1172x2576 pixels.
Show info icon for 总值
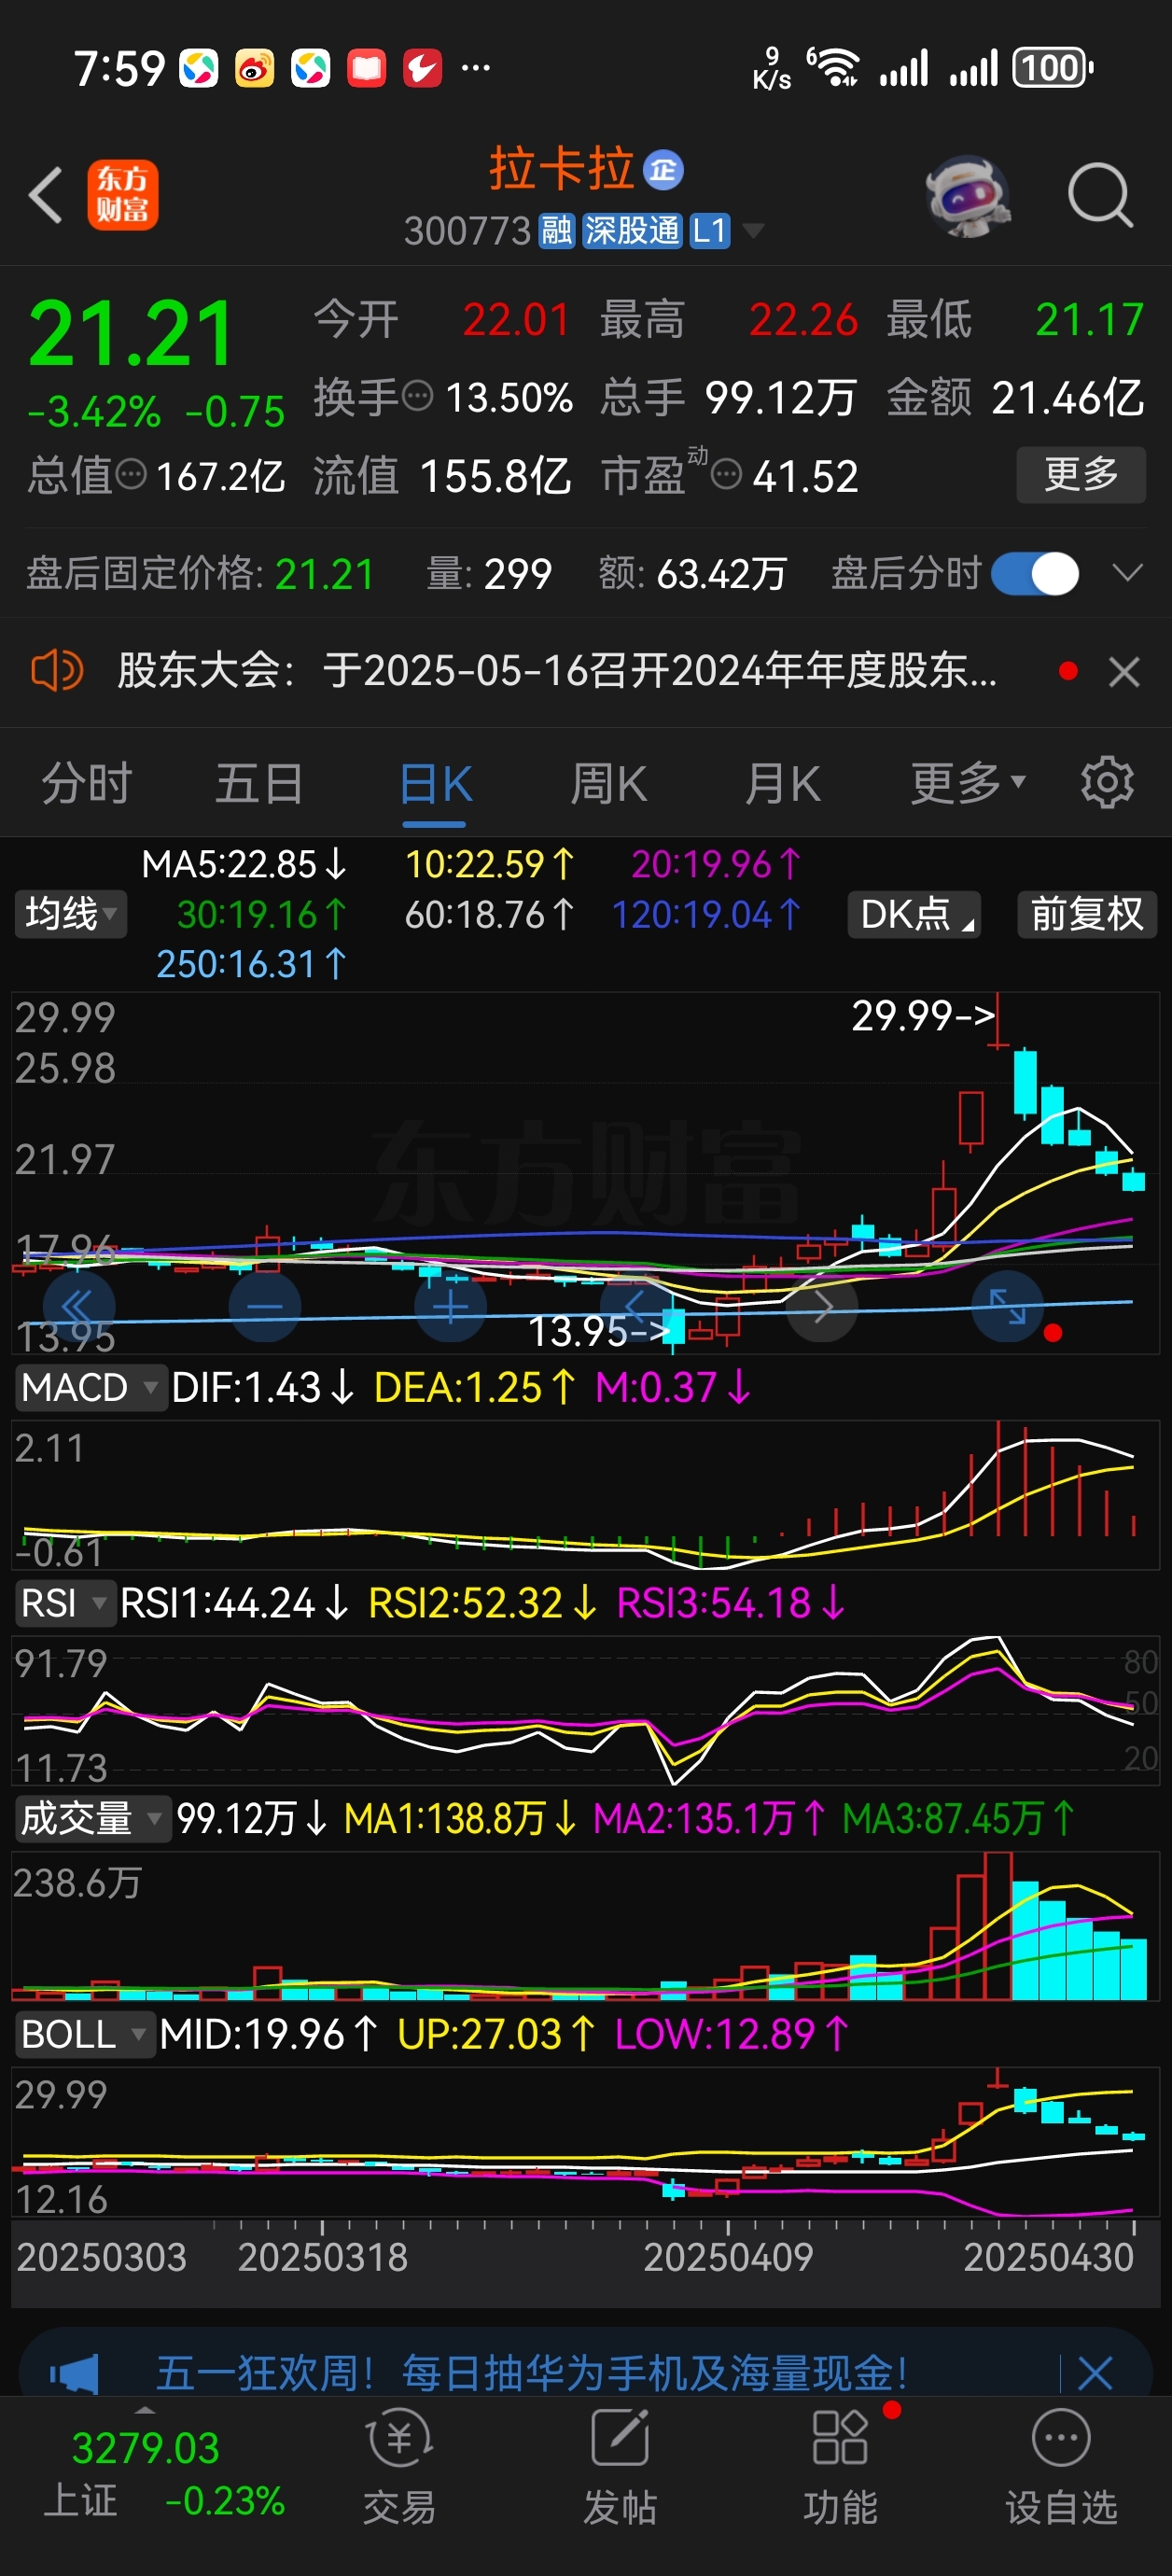coord(131,474)
